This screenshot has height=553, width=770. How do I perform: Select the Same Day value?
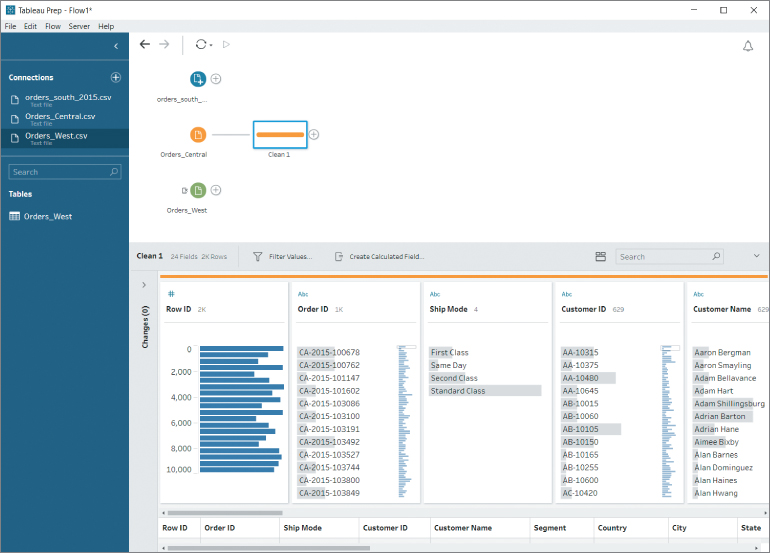448,365
